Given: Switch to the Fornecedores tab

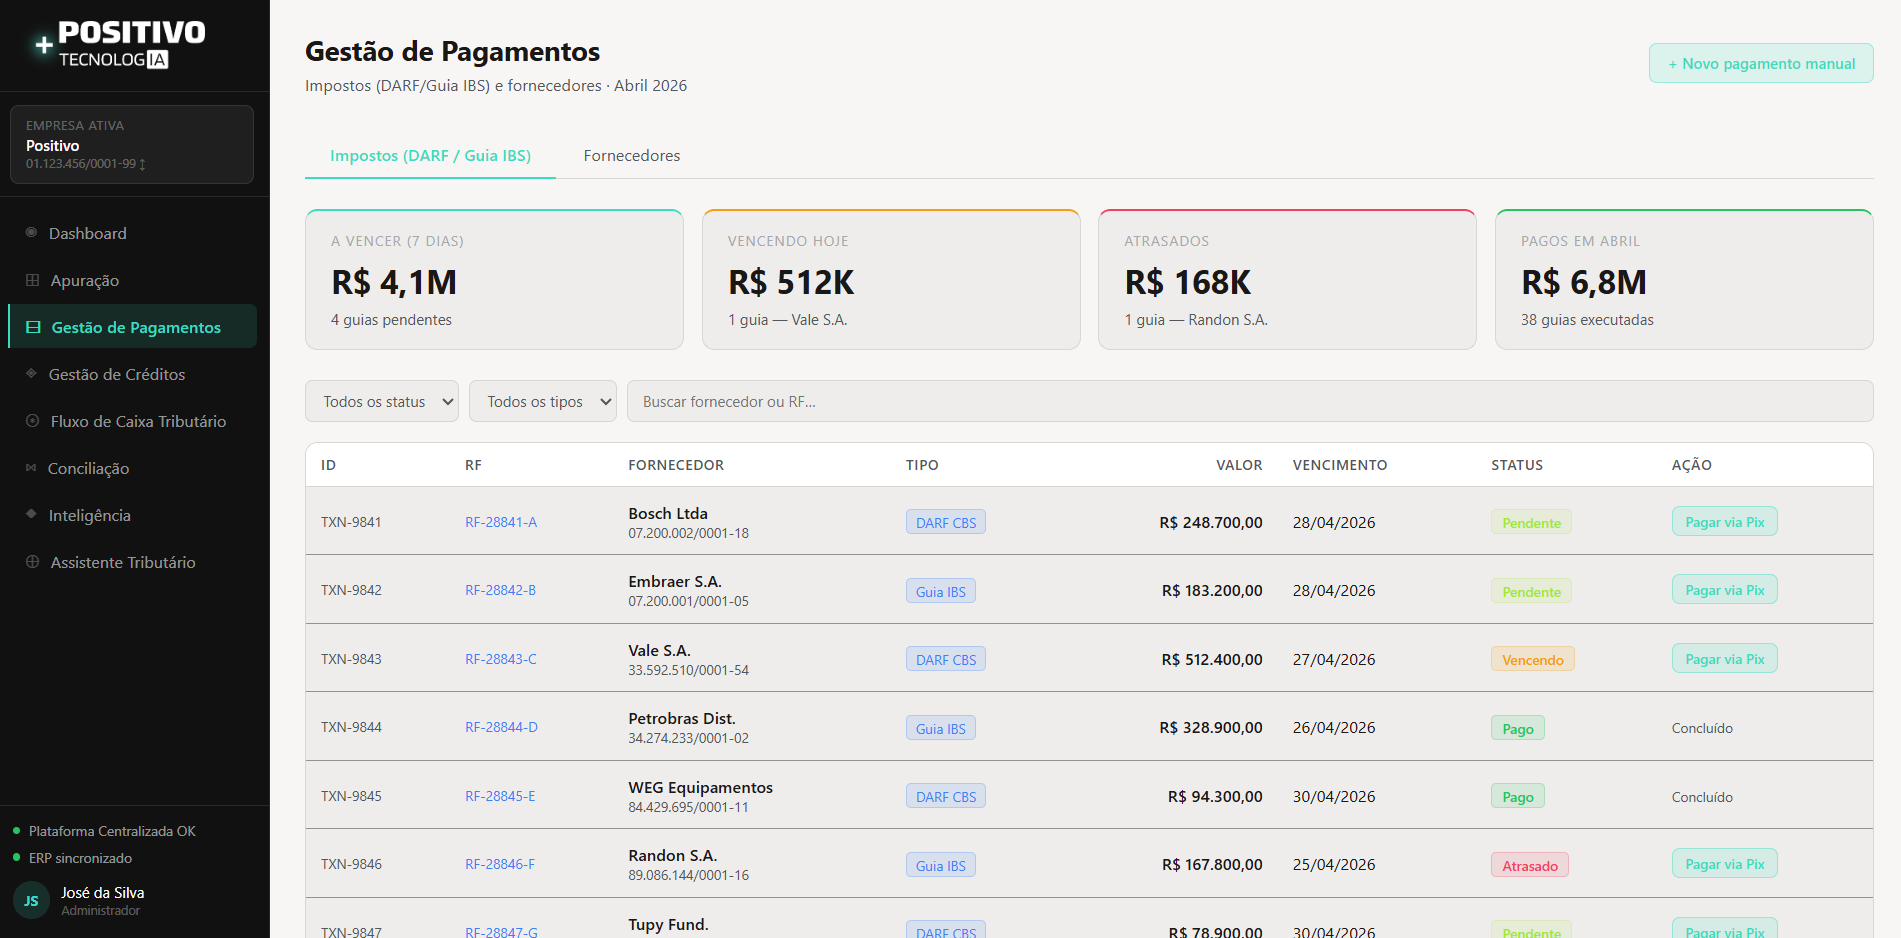Looking at the screenshot, I should [632, 155].
